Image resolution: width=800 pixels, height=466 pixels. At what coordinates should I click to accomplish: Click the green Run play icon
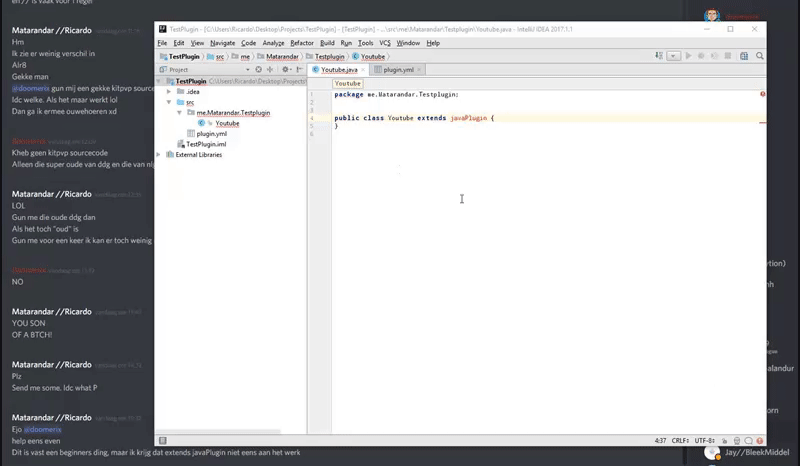[688, 56]
